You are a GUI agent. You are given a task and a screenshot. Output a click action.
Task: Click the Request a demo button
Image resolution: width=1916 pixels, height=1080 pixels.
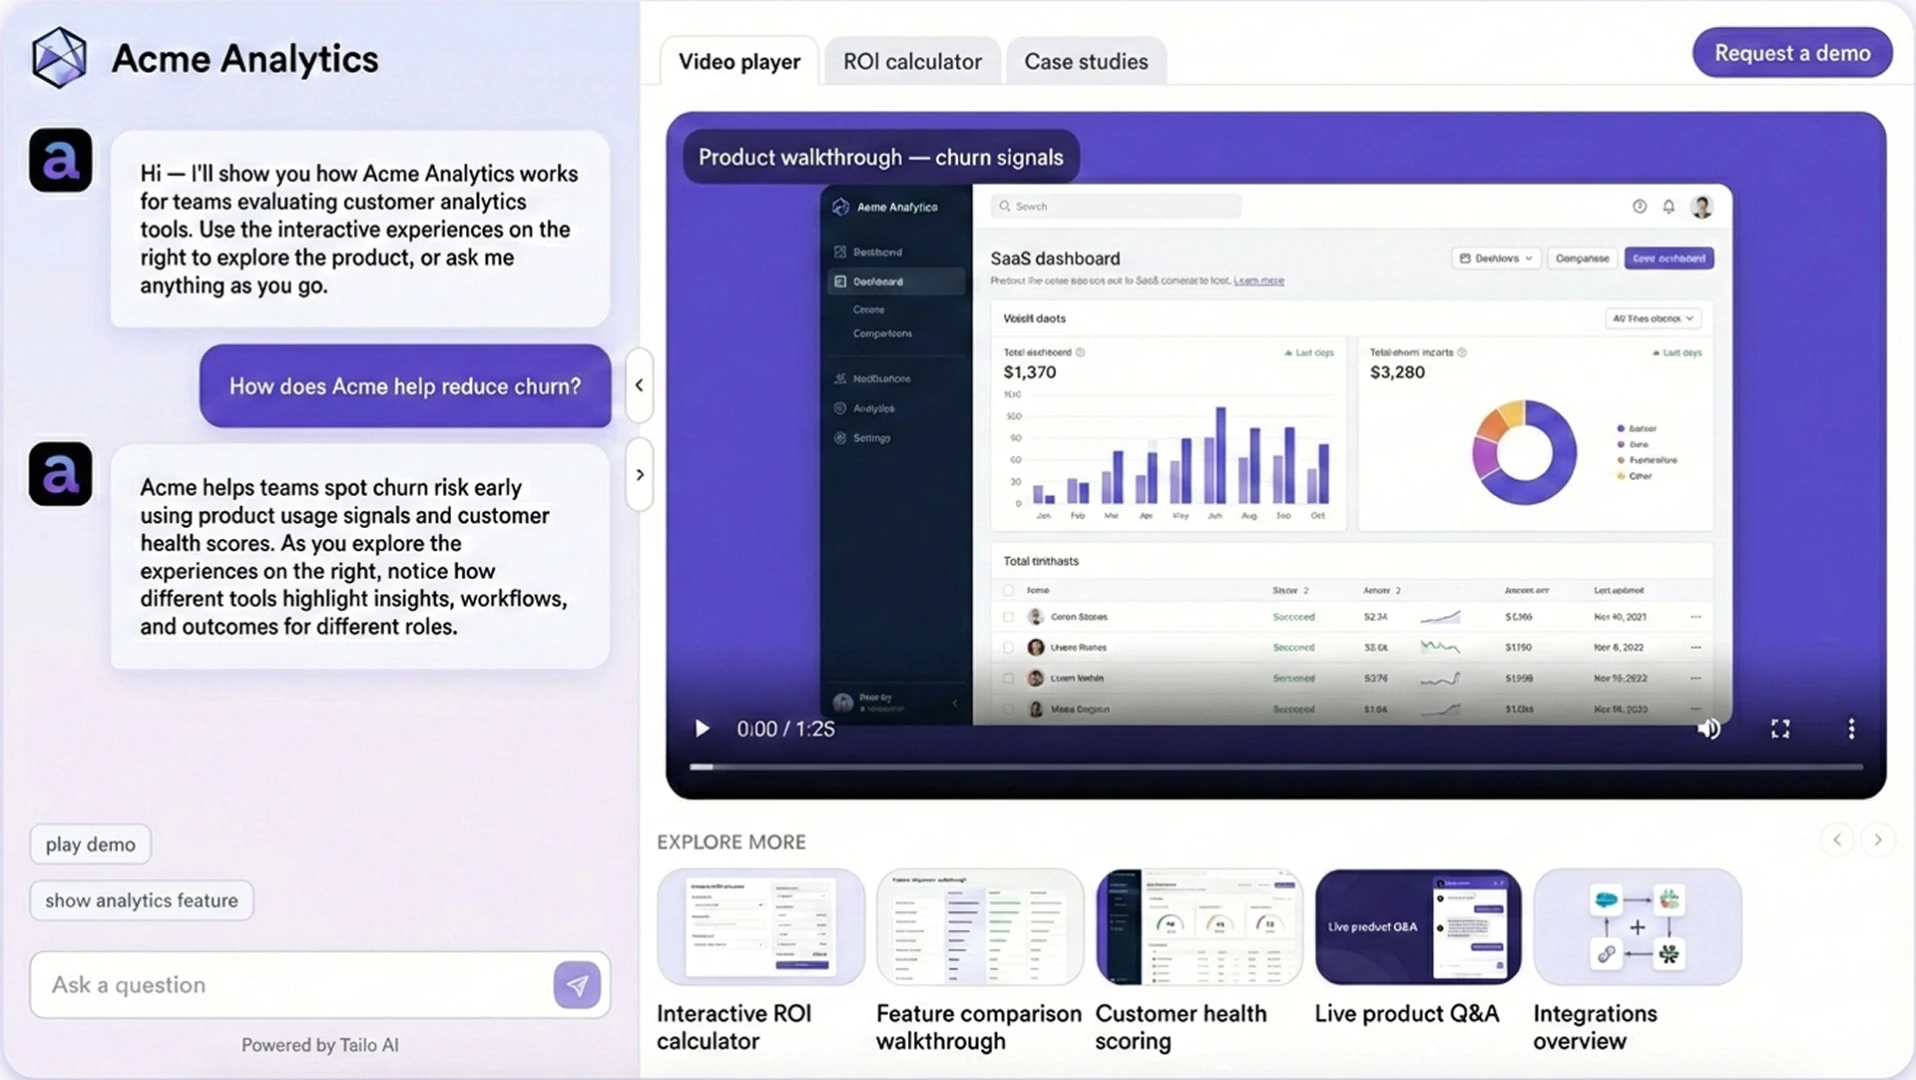[1791, 53]
